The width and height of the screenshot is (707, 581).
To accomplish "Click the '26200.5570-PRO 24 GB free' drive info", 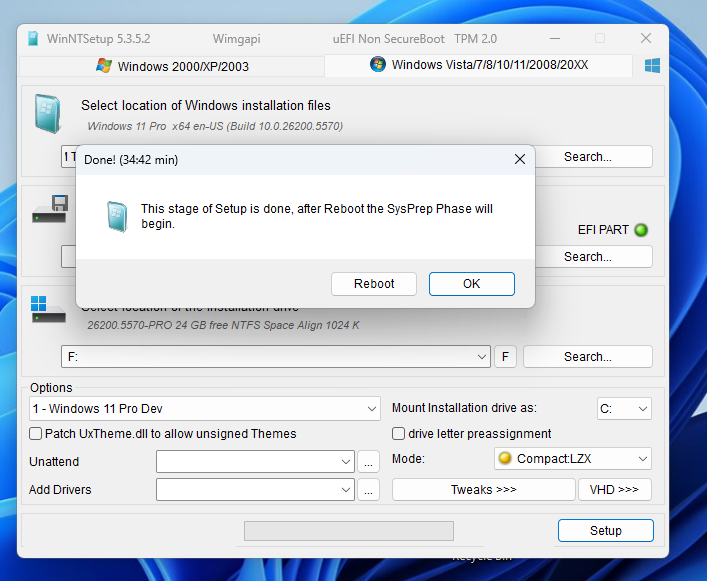I will click(223, 325).
